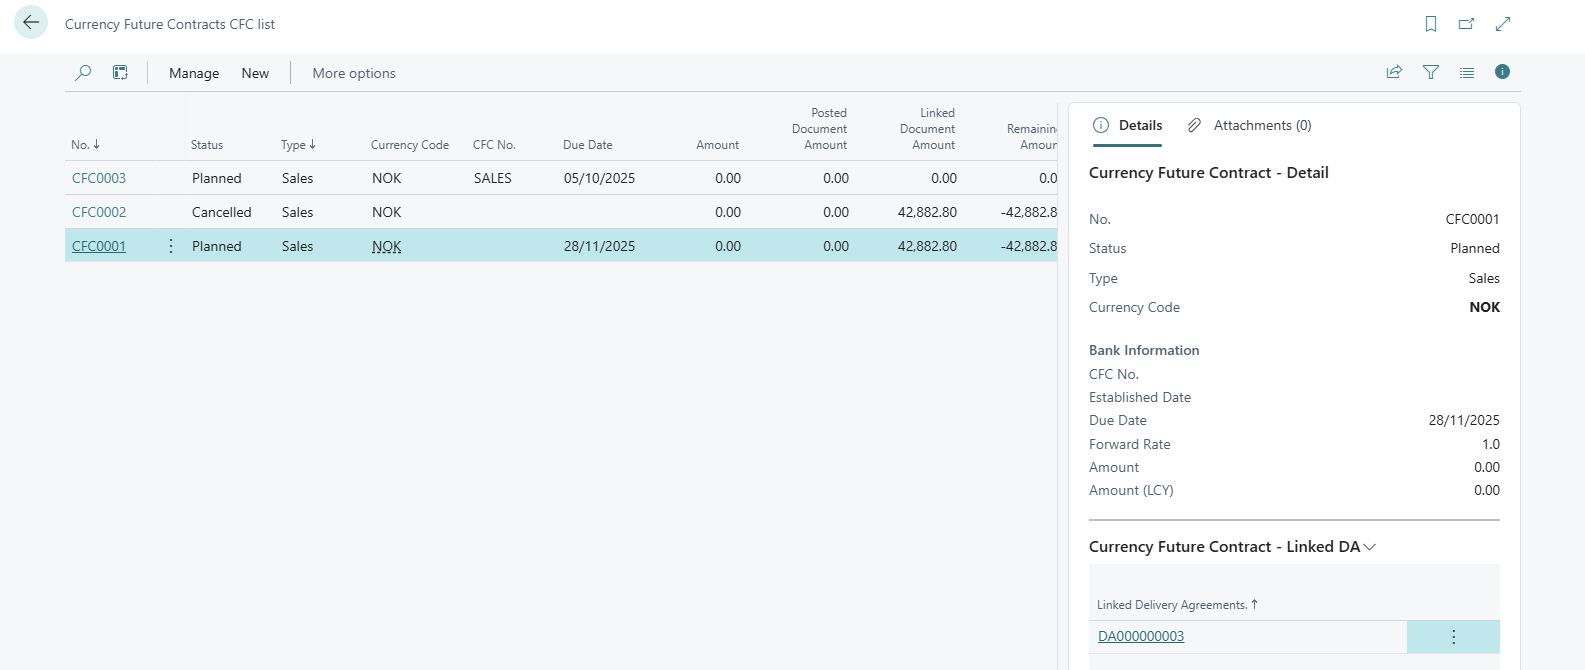The image size is (1585, 670).
Task: Toggle the FactBox information pane icon
Action: click(1502, 72)
